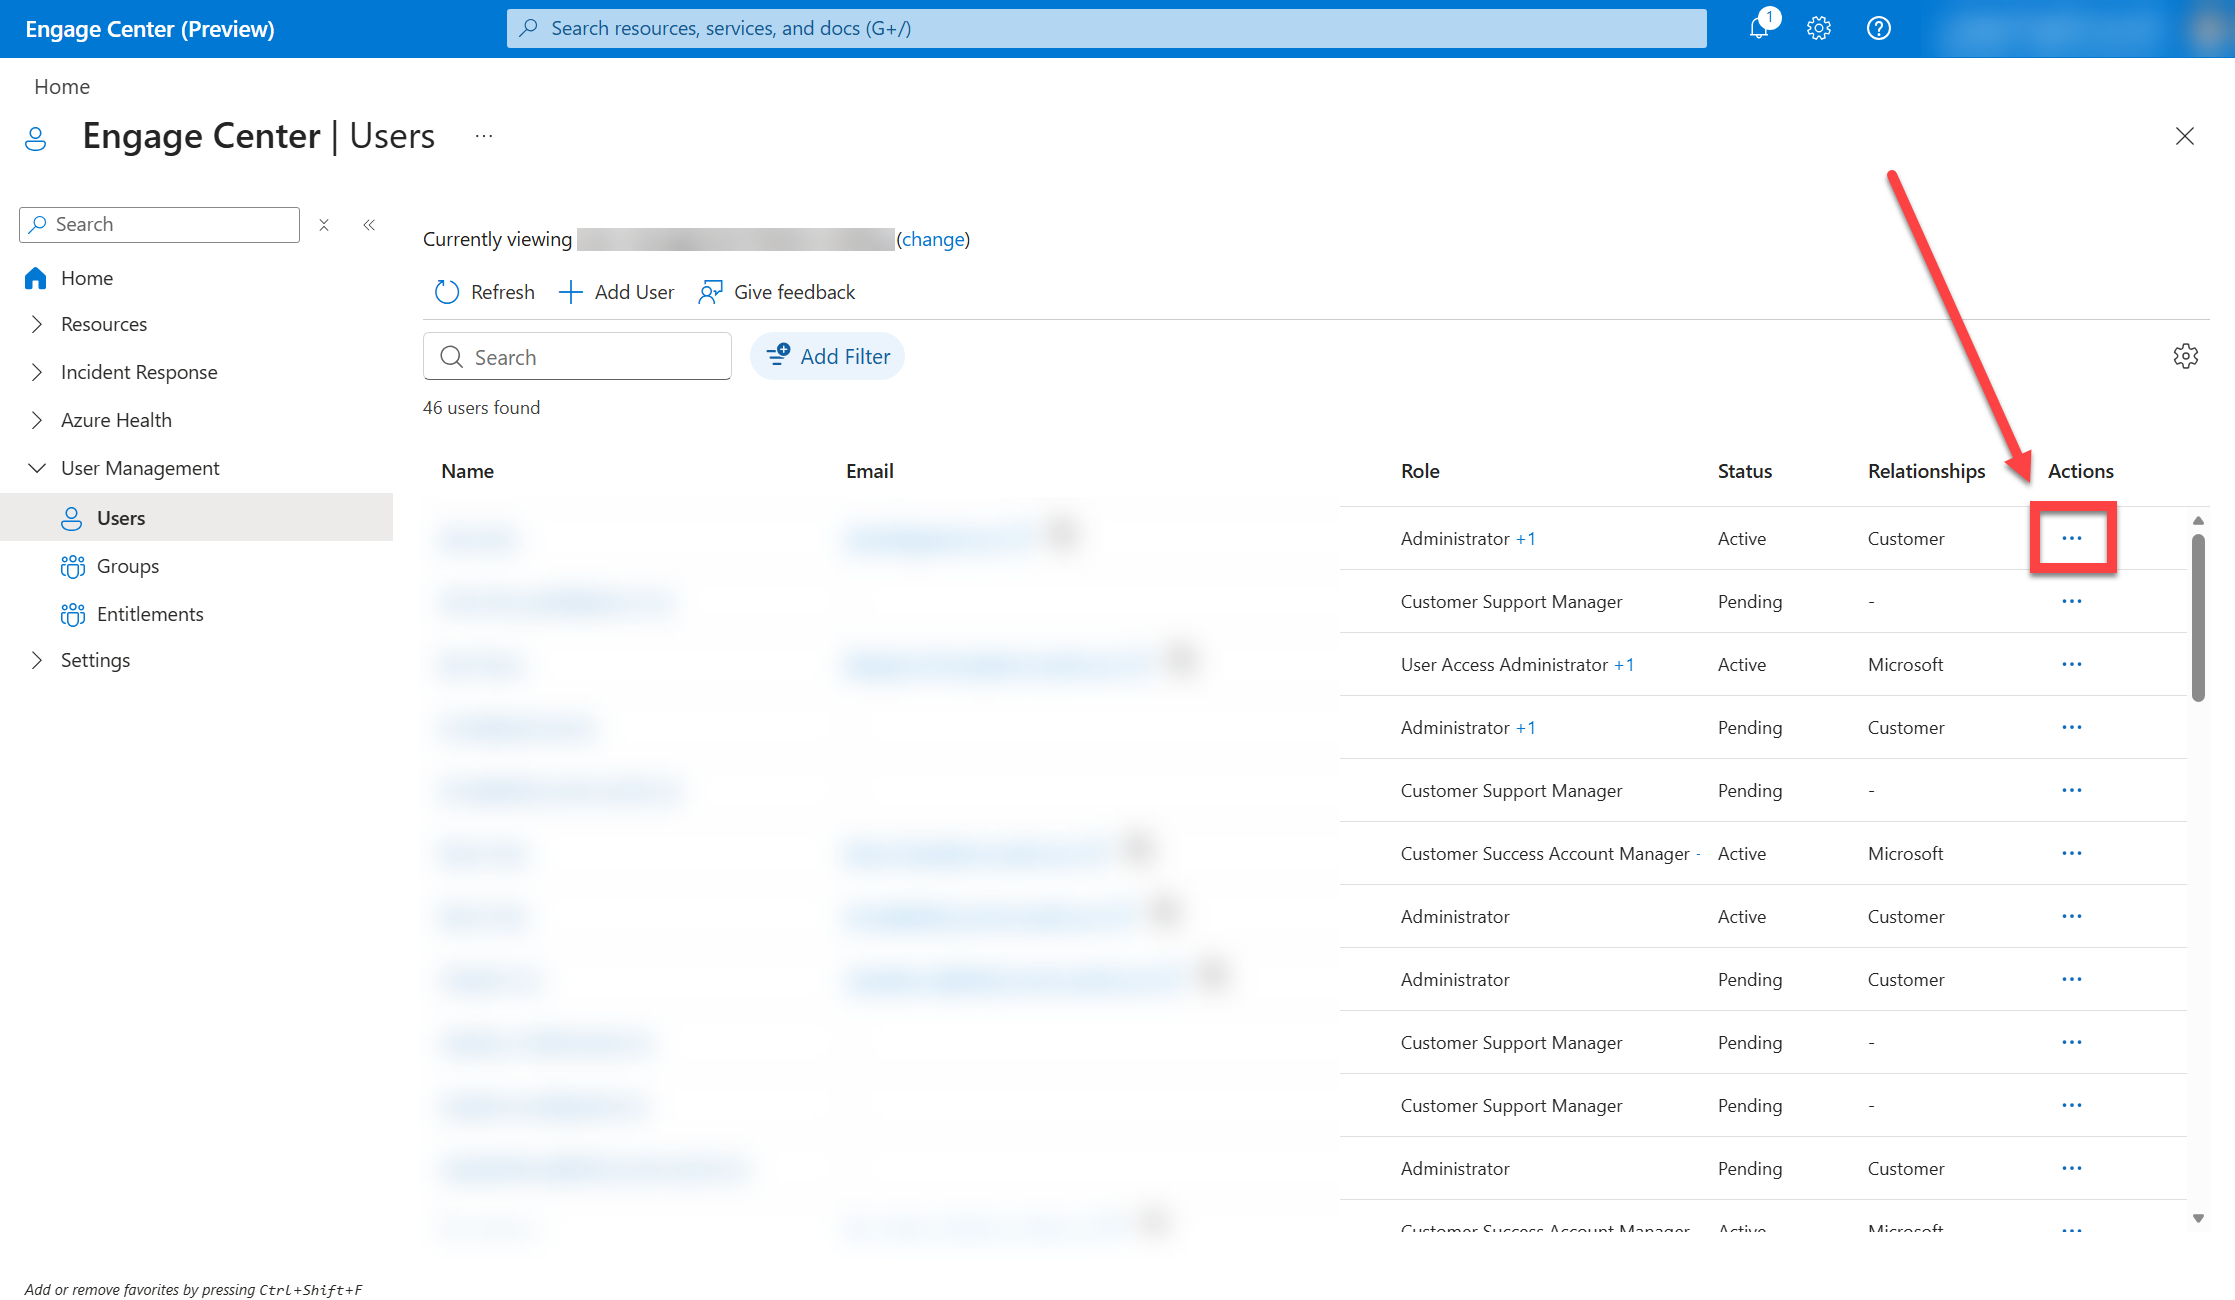Click the Add Filter button
The image size is (2235, 1300).
827,356
